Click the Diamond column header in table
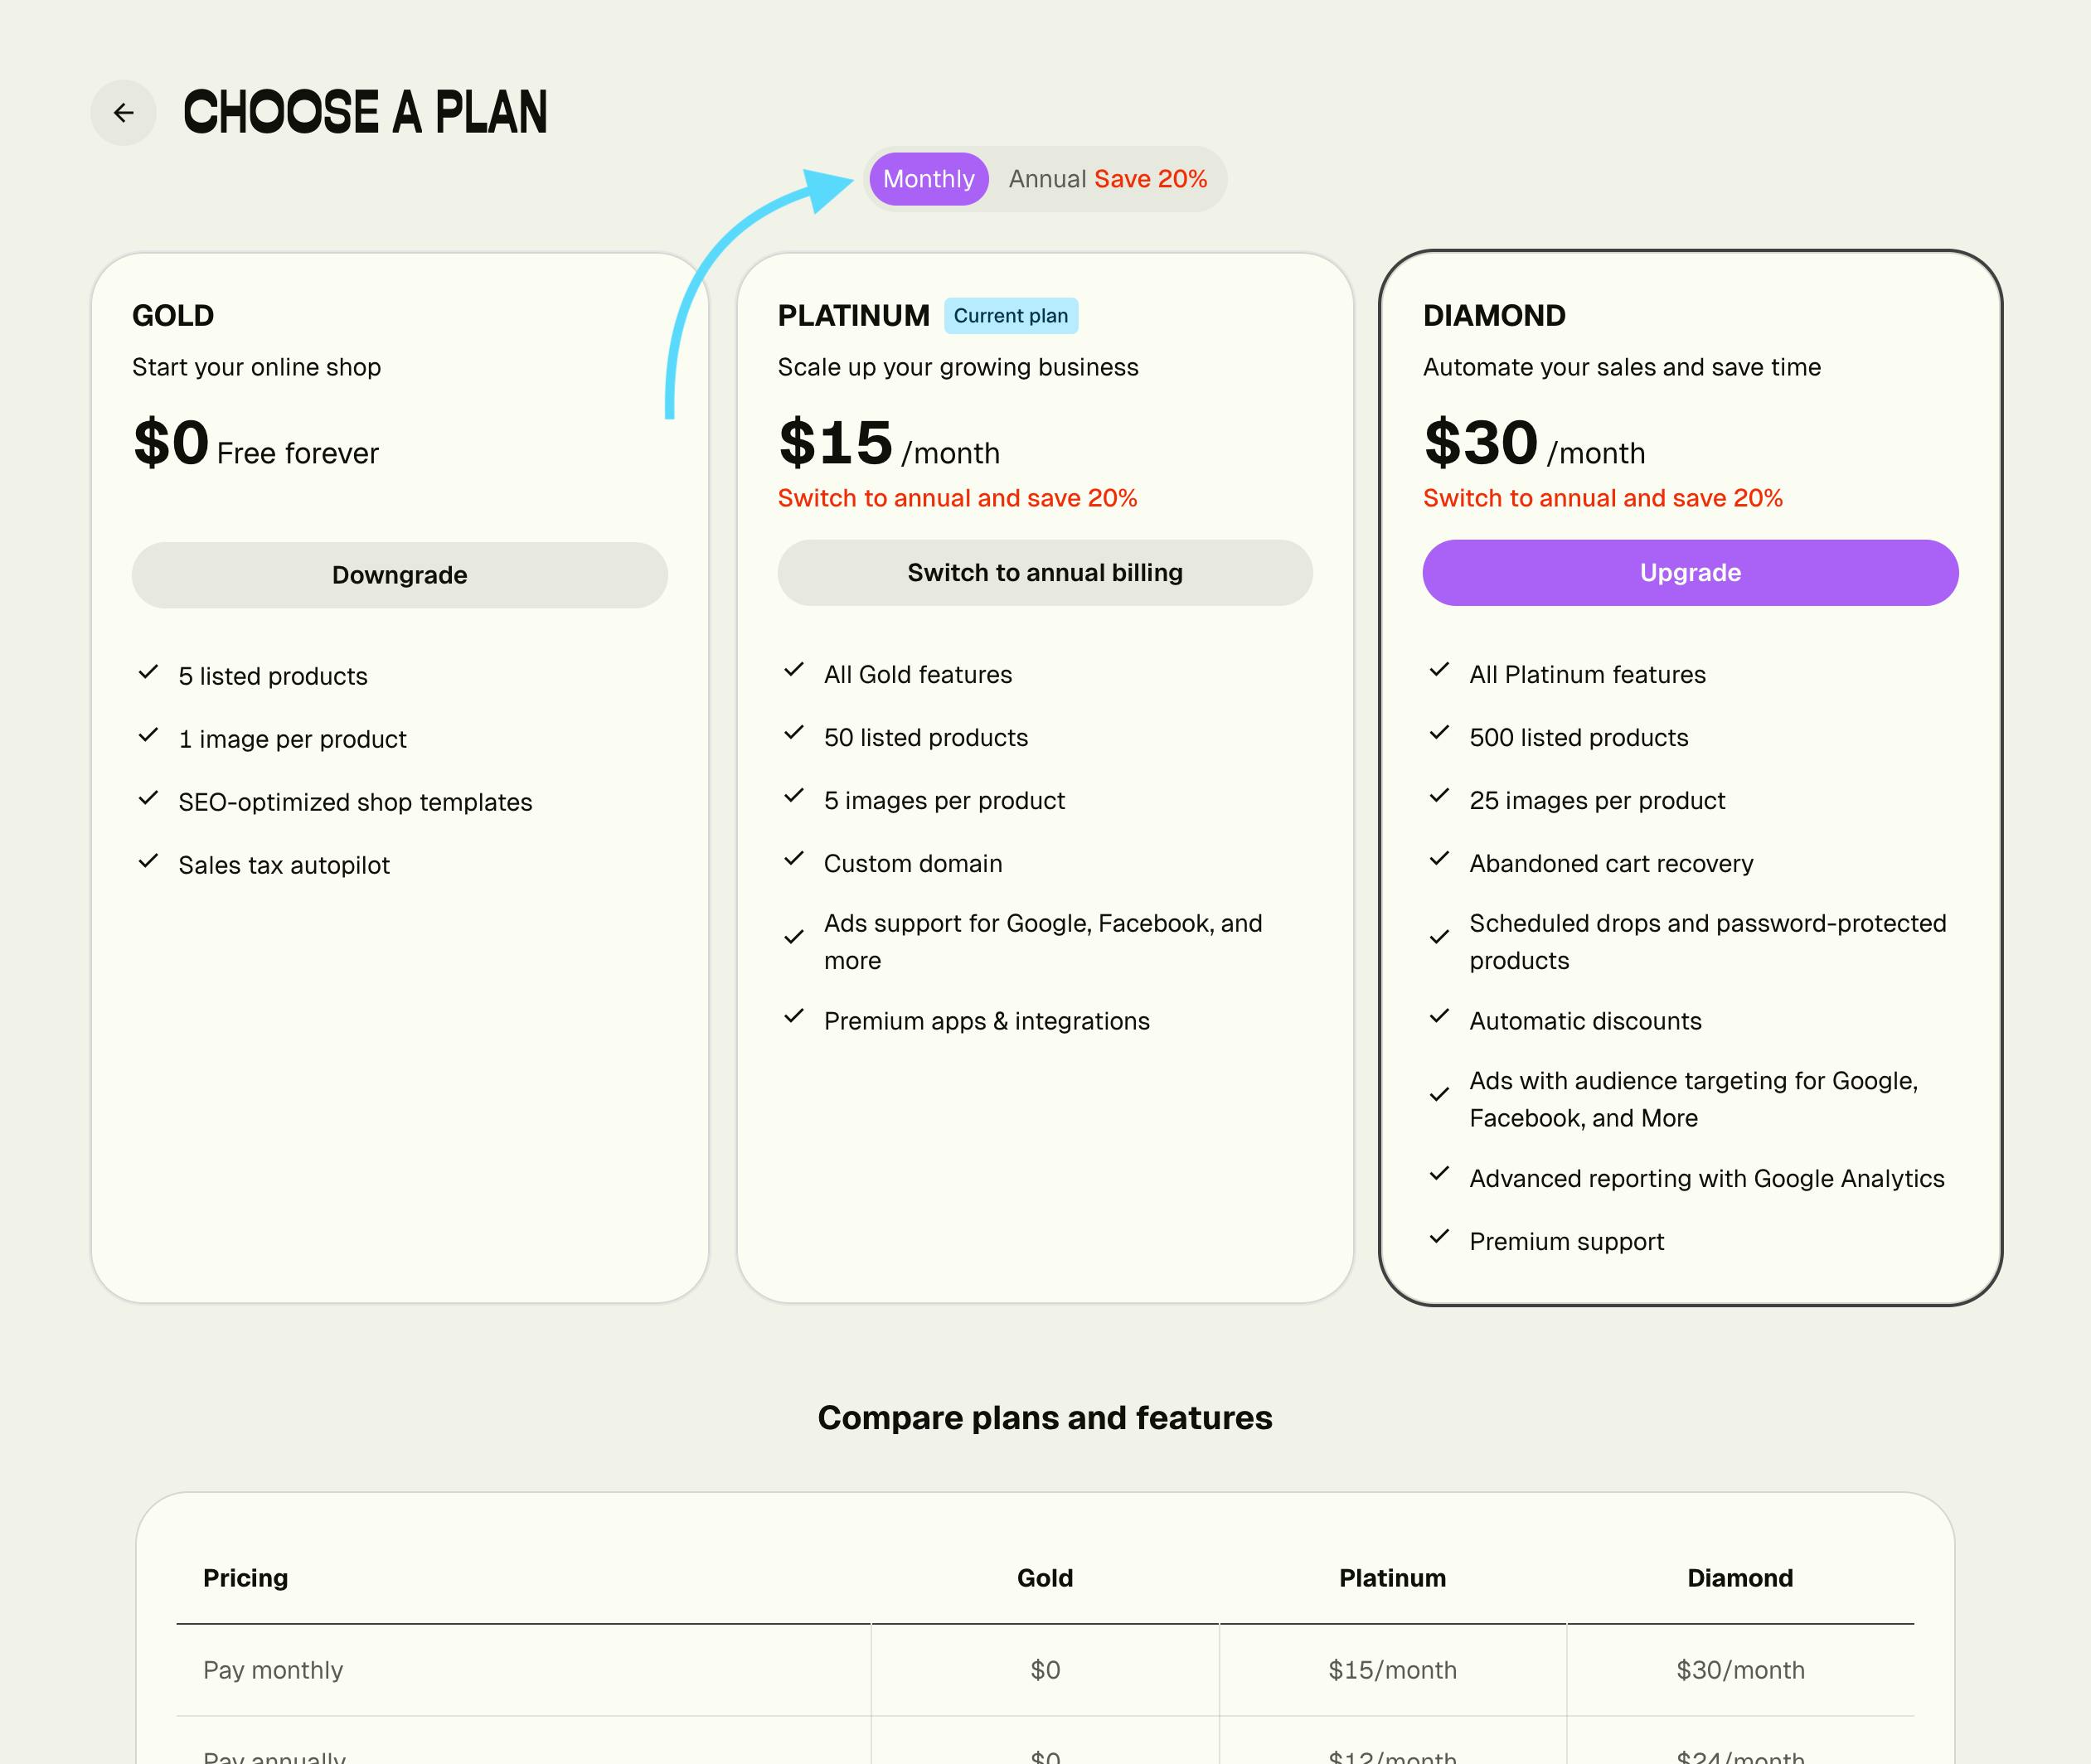 tap(1740, 1578)
